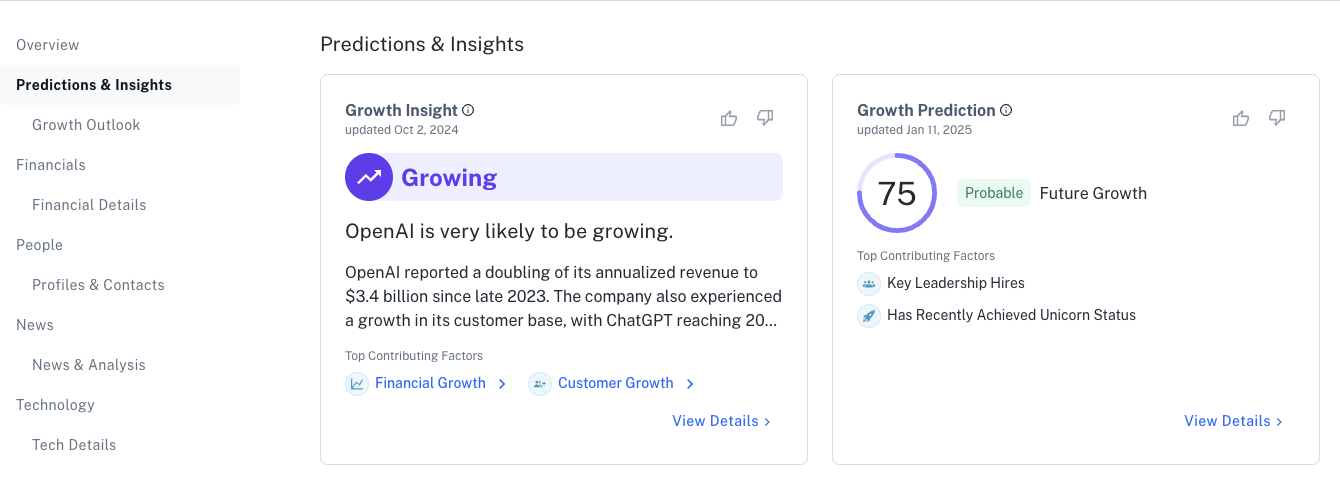Go to Overview in the sidebar
This screenshot has height=484, width=1340.
click(48, 45)
